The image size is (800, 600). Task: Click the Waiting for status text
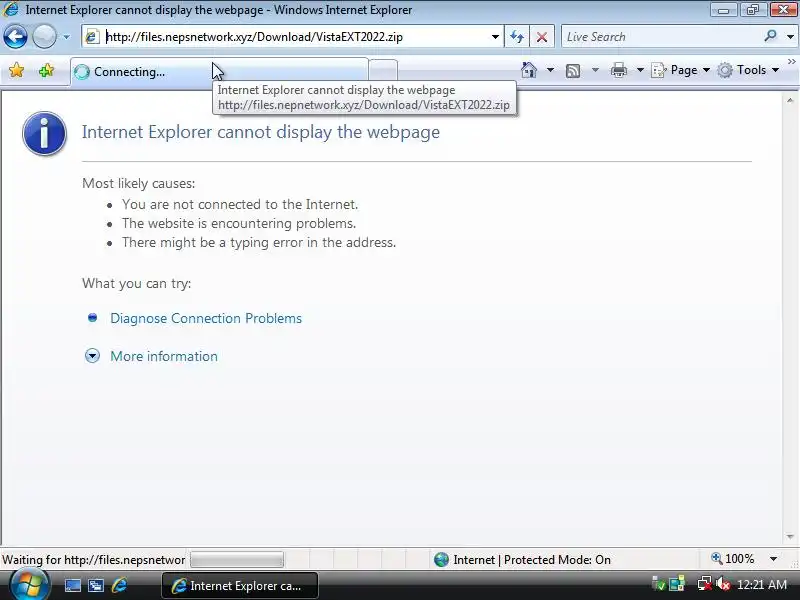click(x=93, y=560)
